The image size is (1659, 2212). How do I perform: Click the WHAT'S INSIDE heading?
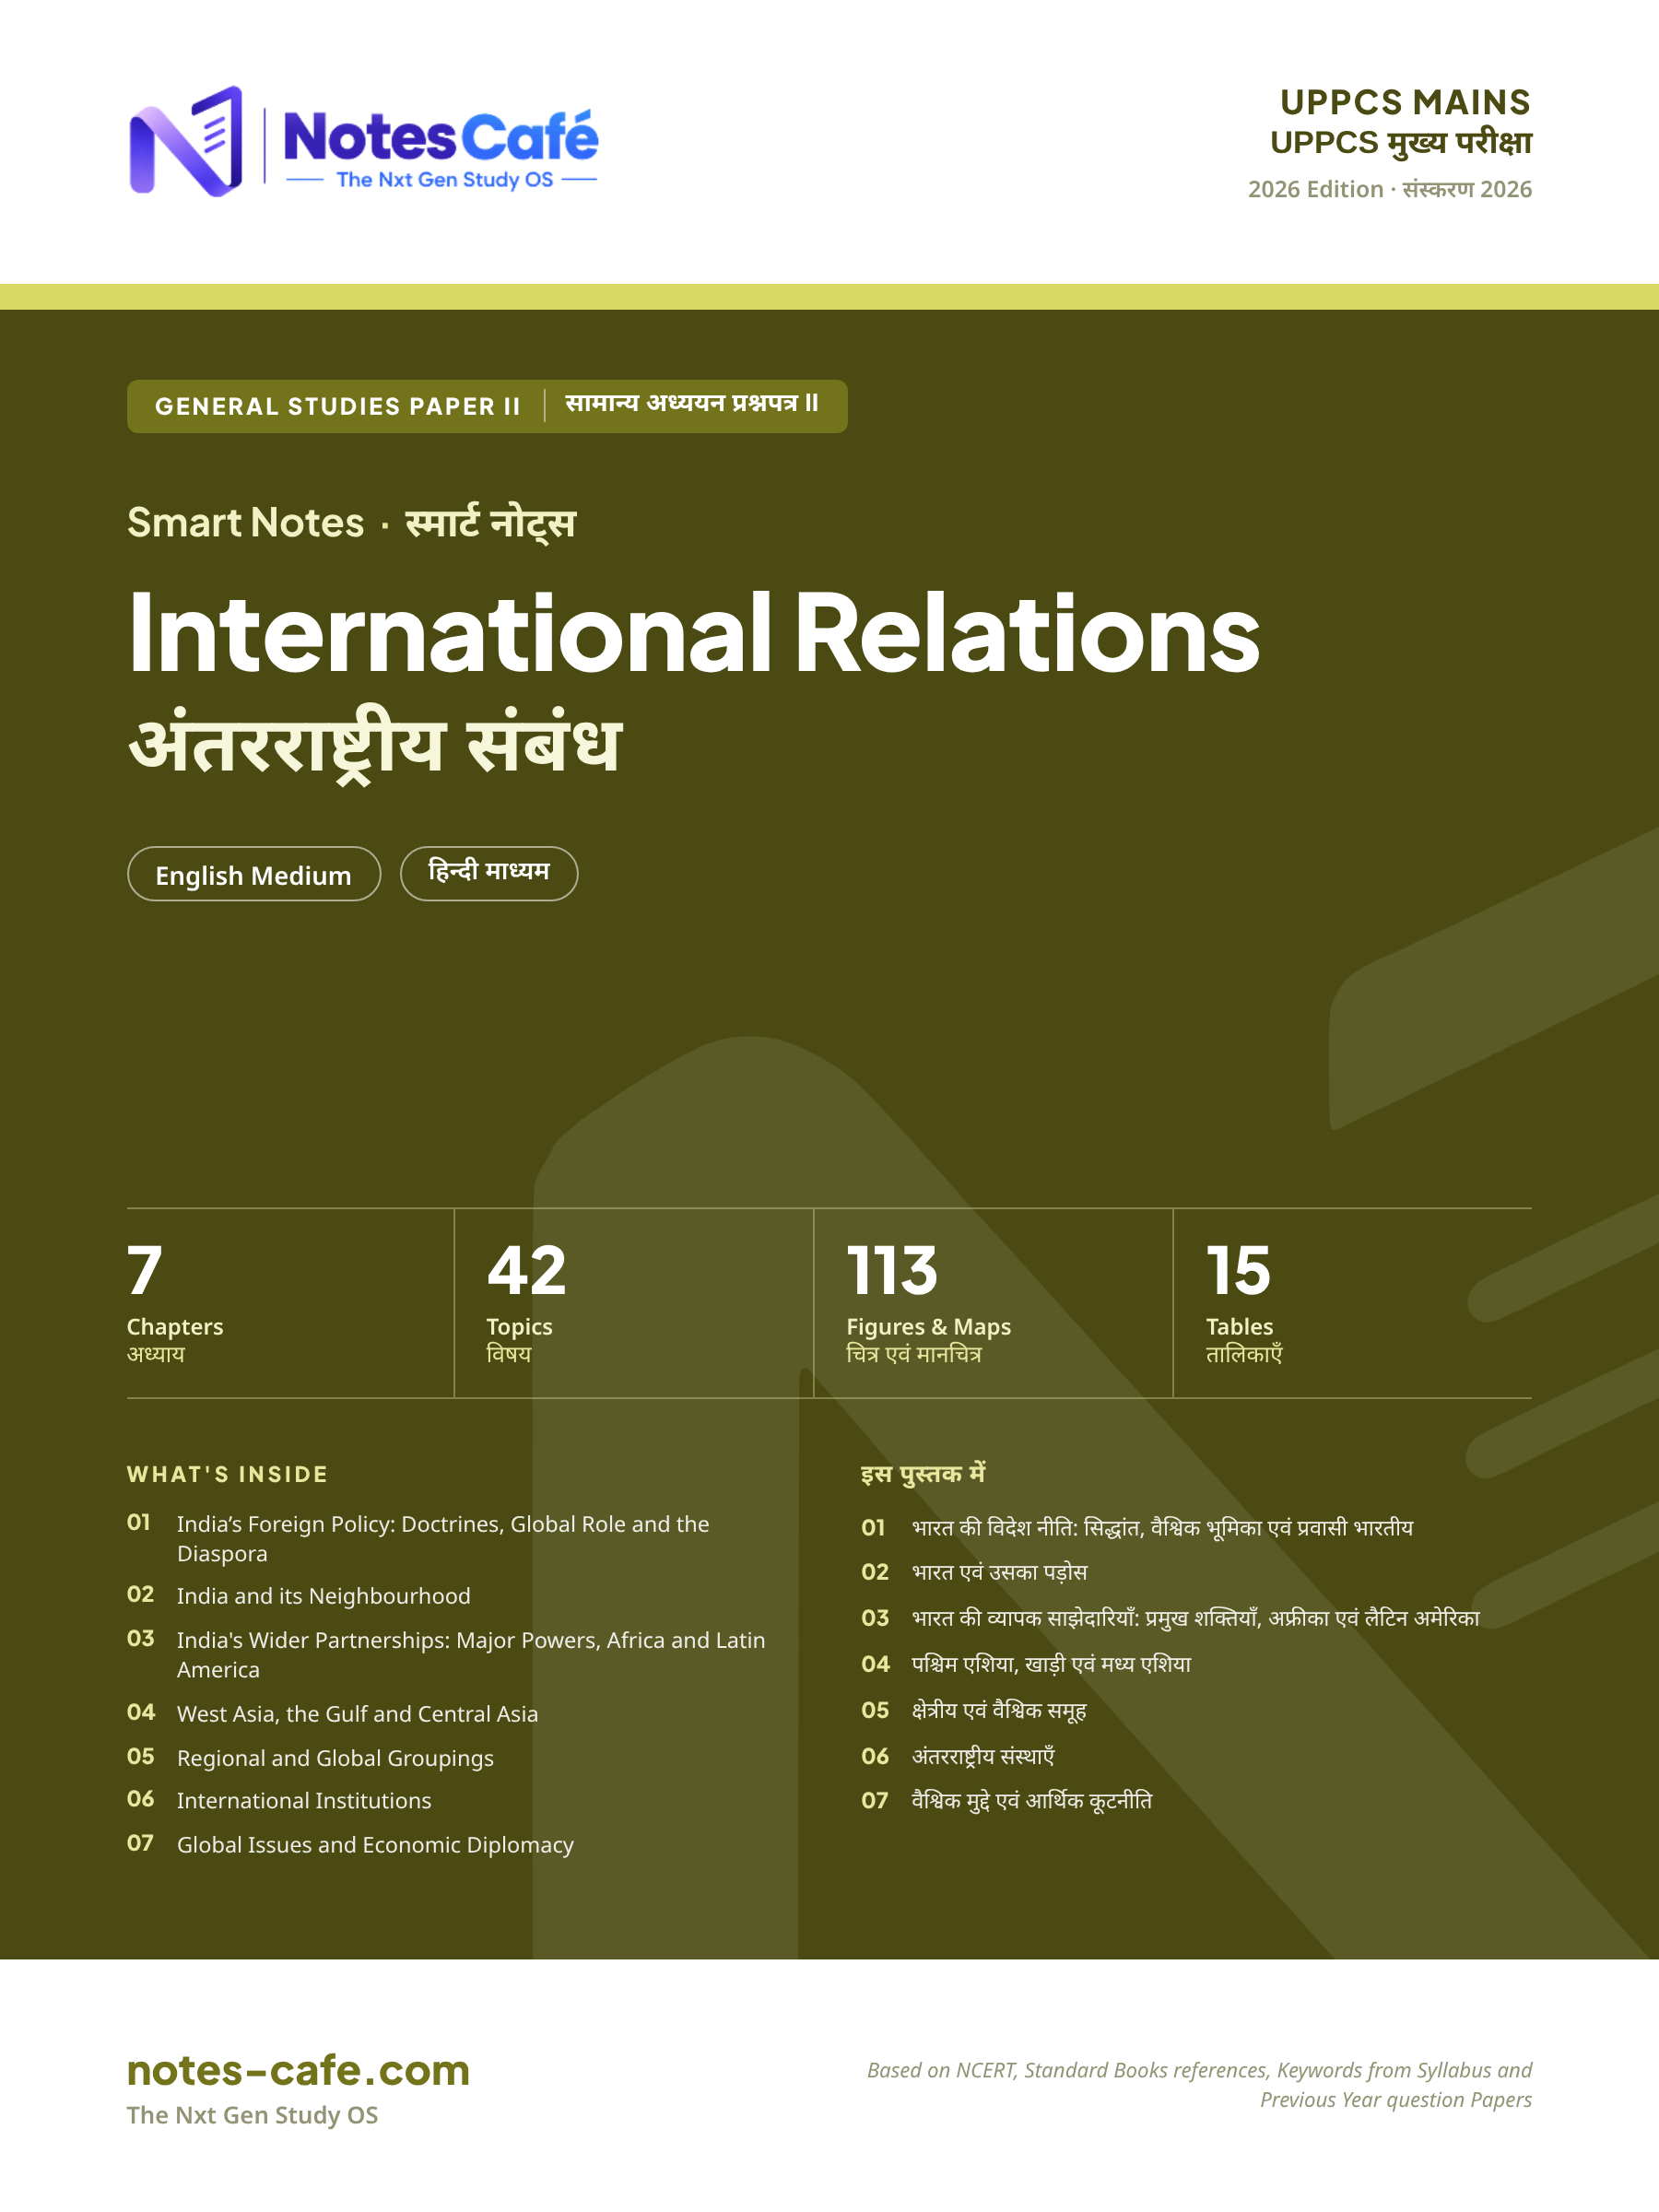point(228,1474)
